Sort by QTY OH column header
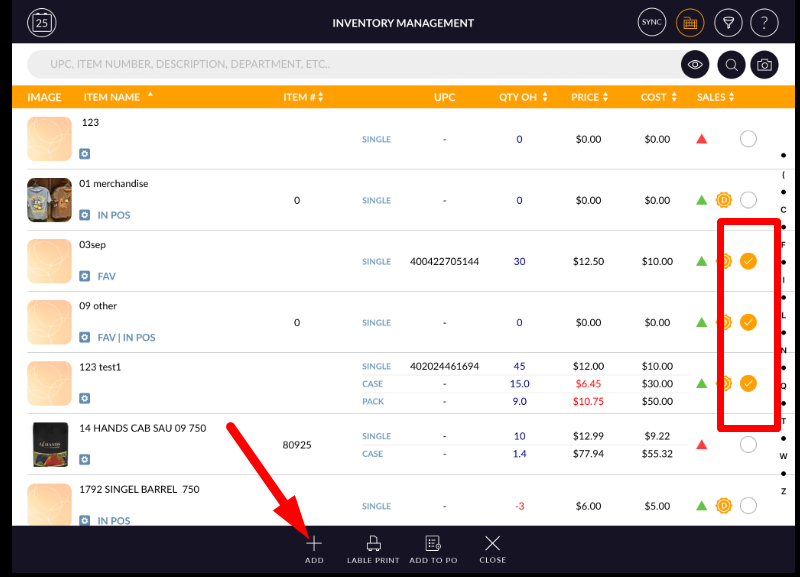This screenshot has height=577, width=800. pos(522,97)
